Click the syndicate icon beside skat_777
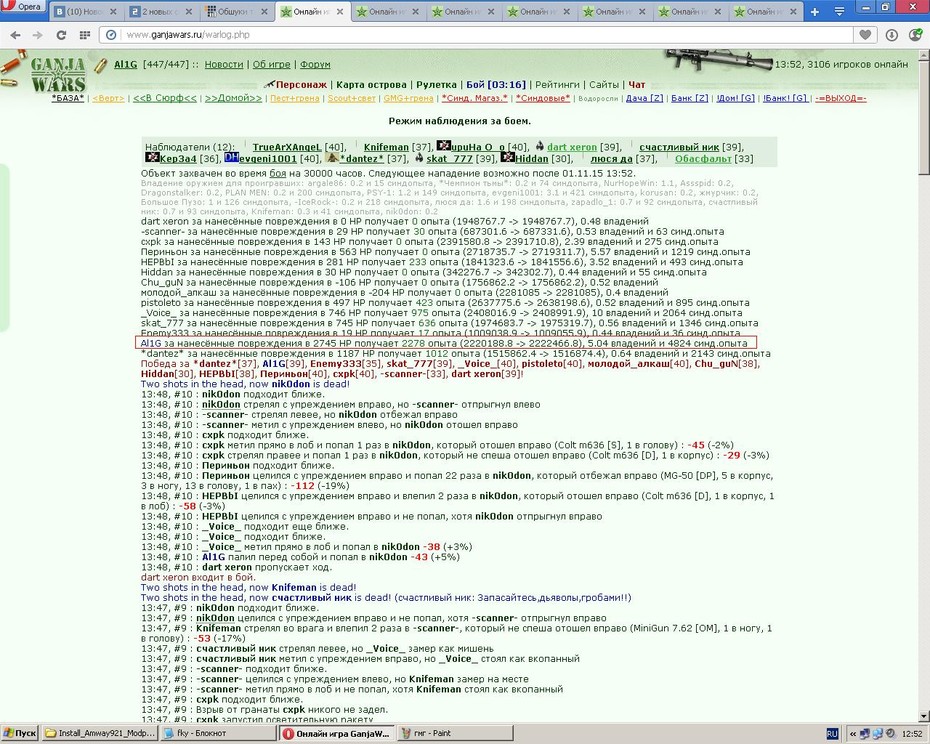 tap(419, 157)
